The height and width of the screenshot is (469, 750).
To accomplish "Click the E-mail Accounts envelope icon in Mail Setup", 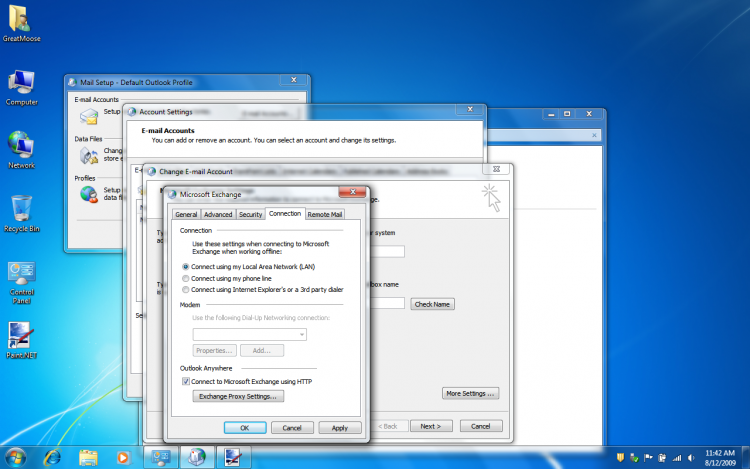I will tap(88, 116).
